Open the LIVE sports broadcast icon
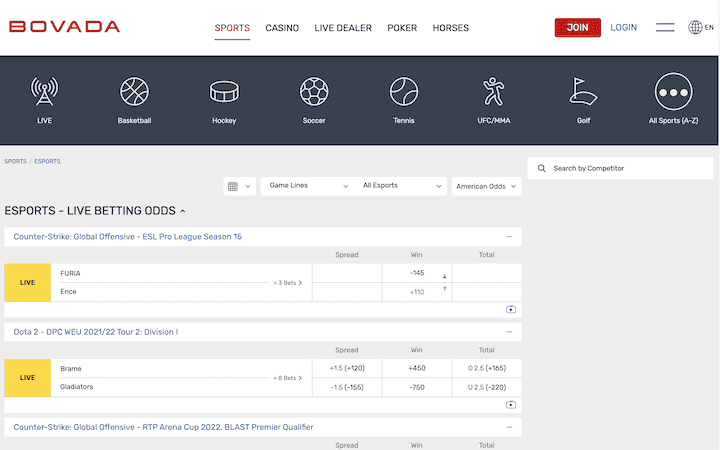Viewport: 720px width, 450px height. [44, 91]
